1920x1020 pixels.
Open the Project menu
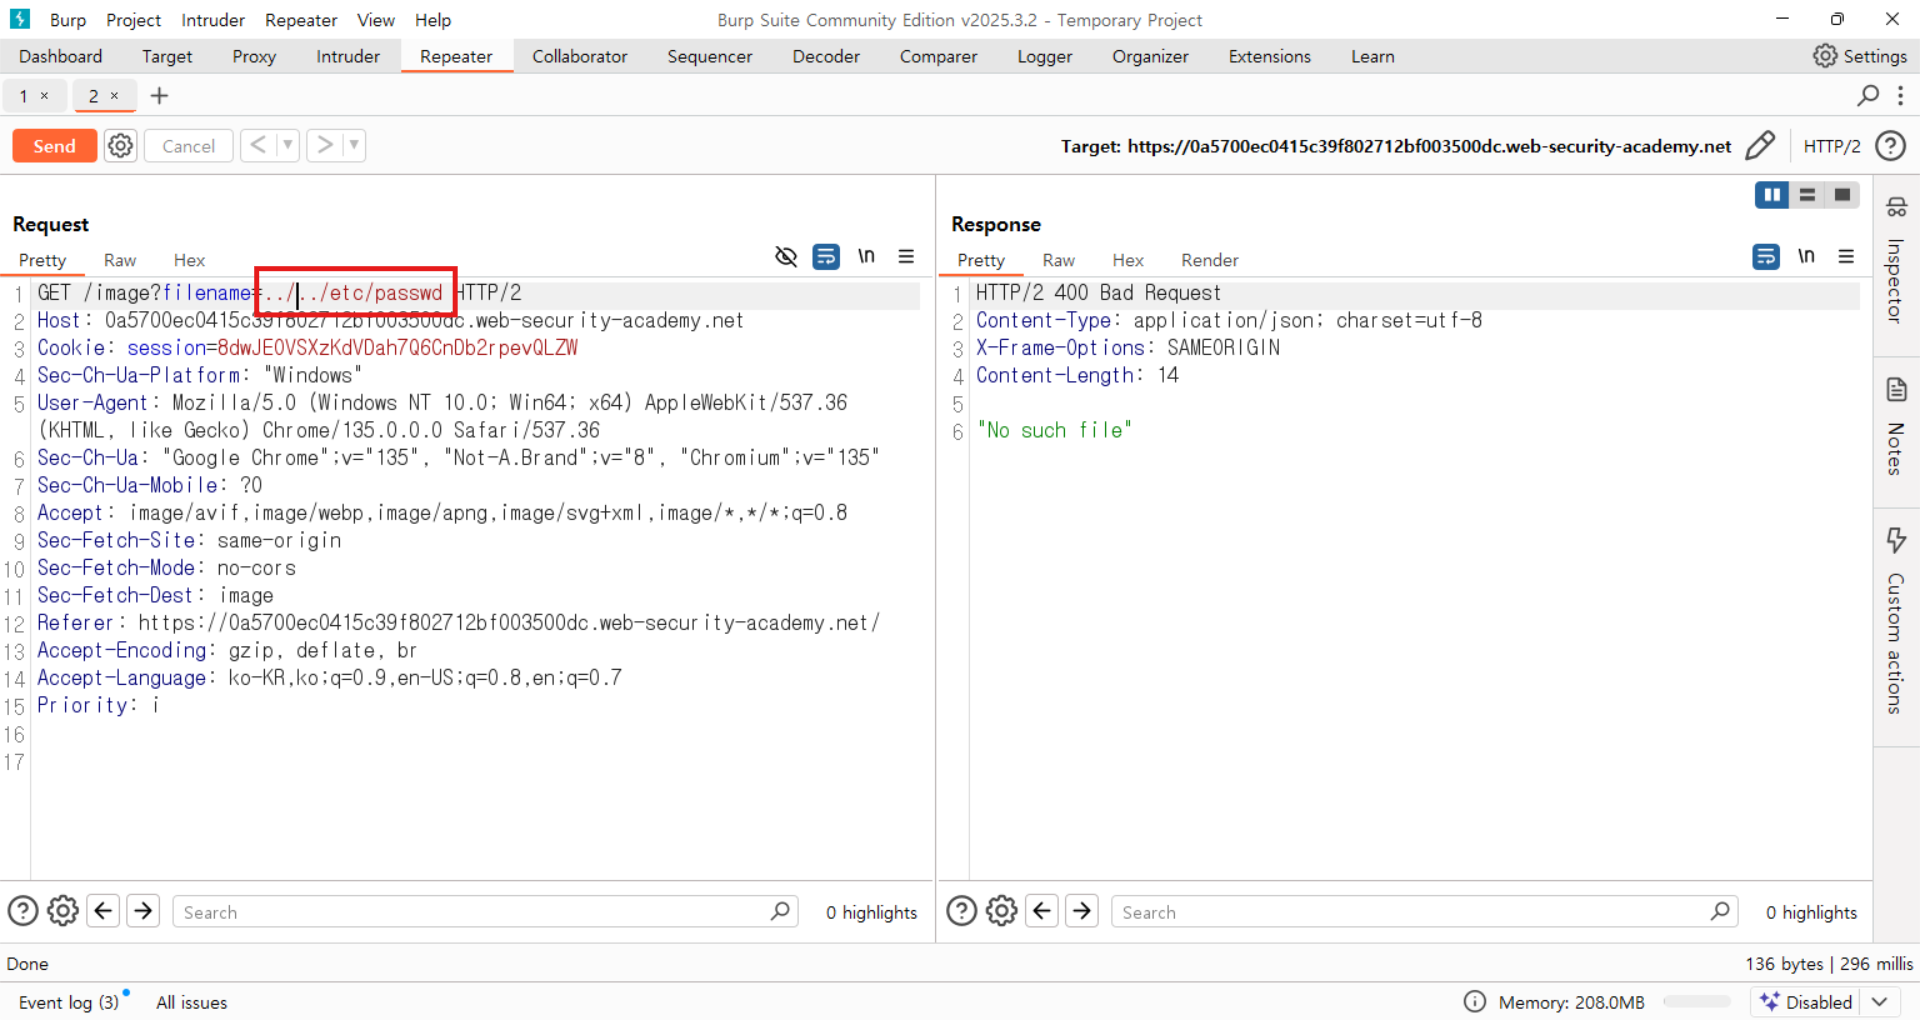click(133, 20)
